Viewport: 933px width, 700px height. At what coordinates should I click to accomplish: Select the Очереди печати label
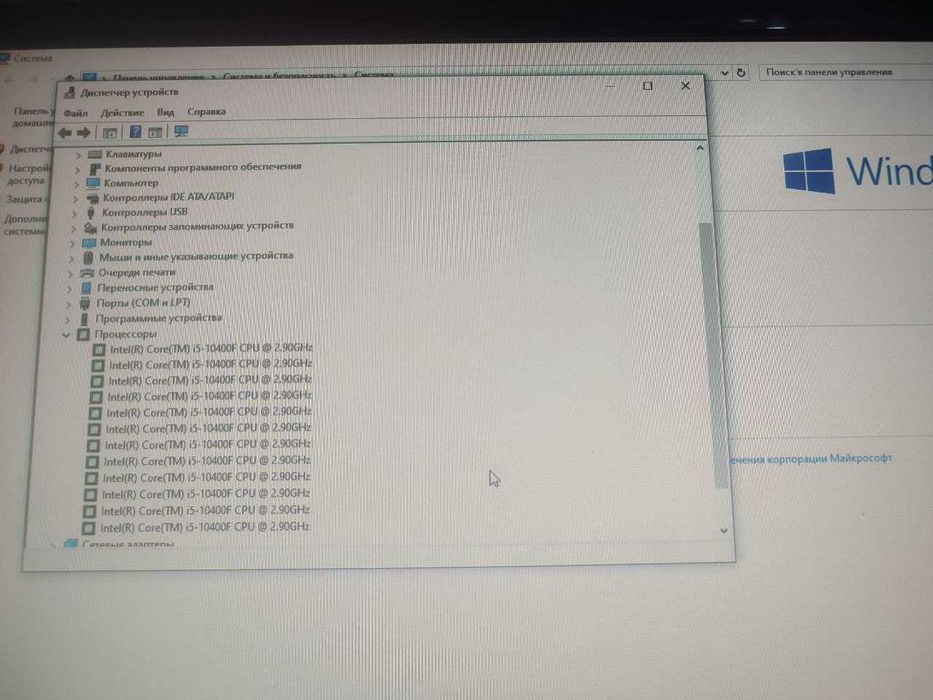point(137,273)
